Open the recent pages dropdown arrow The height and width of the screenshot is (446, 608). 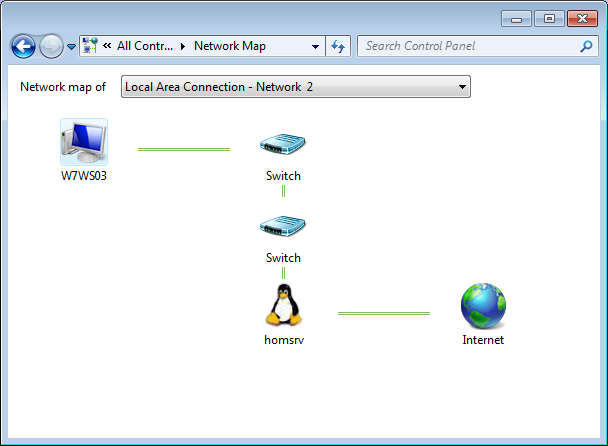click(x=71, y=47)
